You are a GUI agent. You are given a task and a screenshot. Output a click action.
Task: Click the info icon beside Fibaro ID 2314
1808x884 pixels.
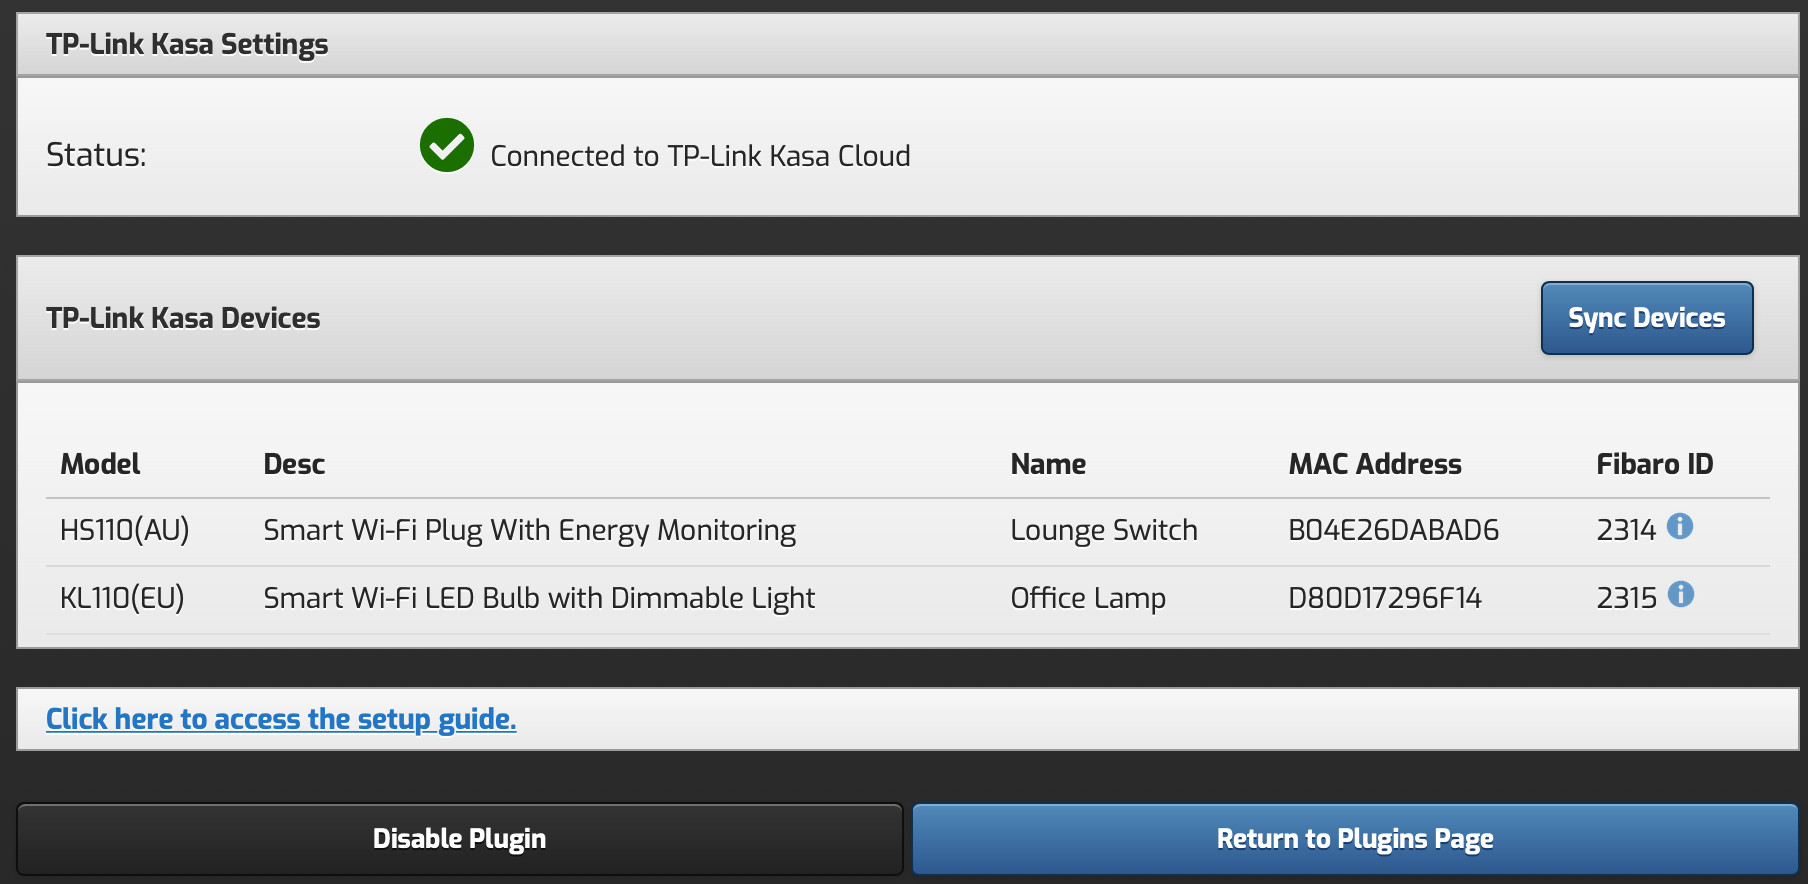[x=1680, y=526]
